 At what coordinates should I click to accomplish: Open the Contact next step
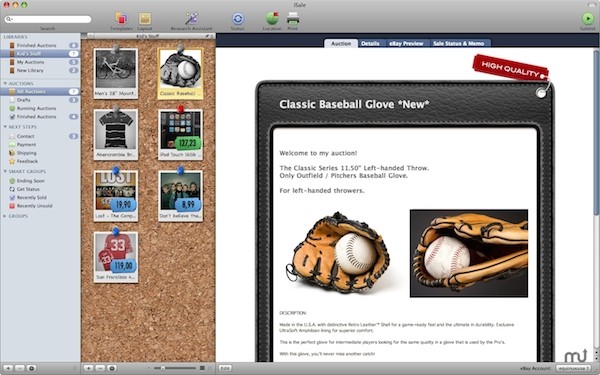coord(40,136)
